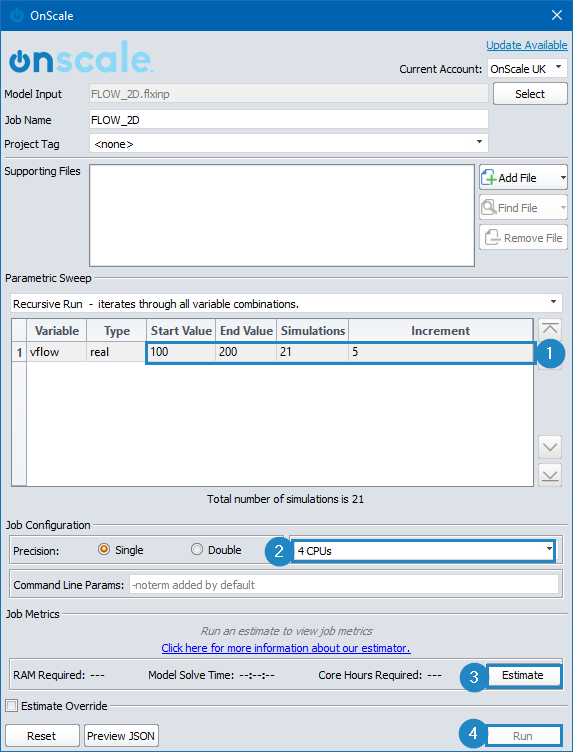Viewport: 573px width, 752px height.
Task: Expand the Project Tag dropdown
Action: (x=289, y=143)
